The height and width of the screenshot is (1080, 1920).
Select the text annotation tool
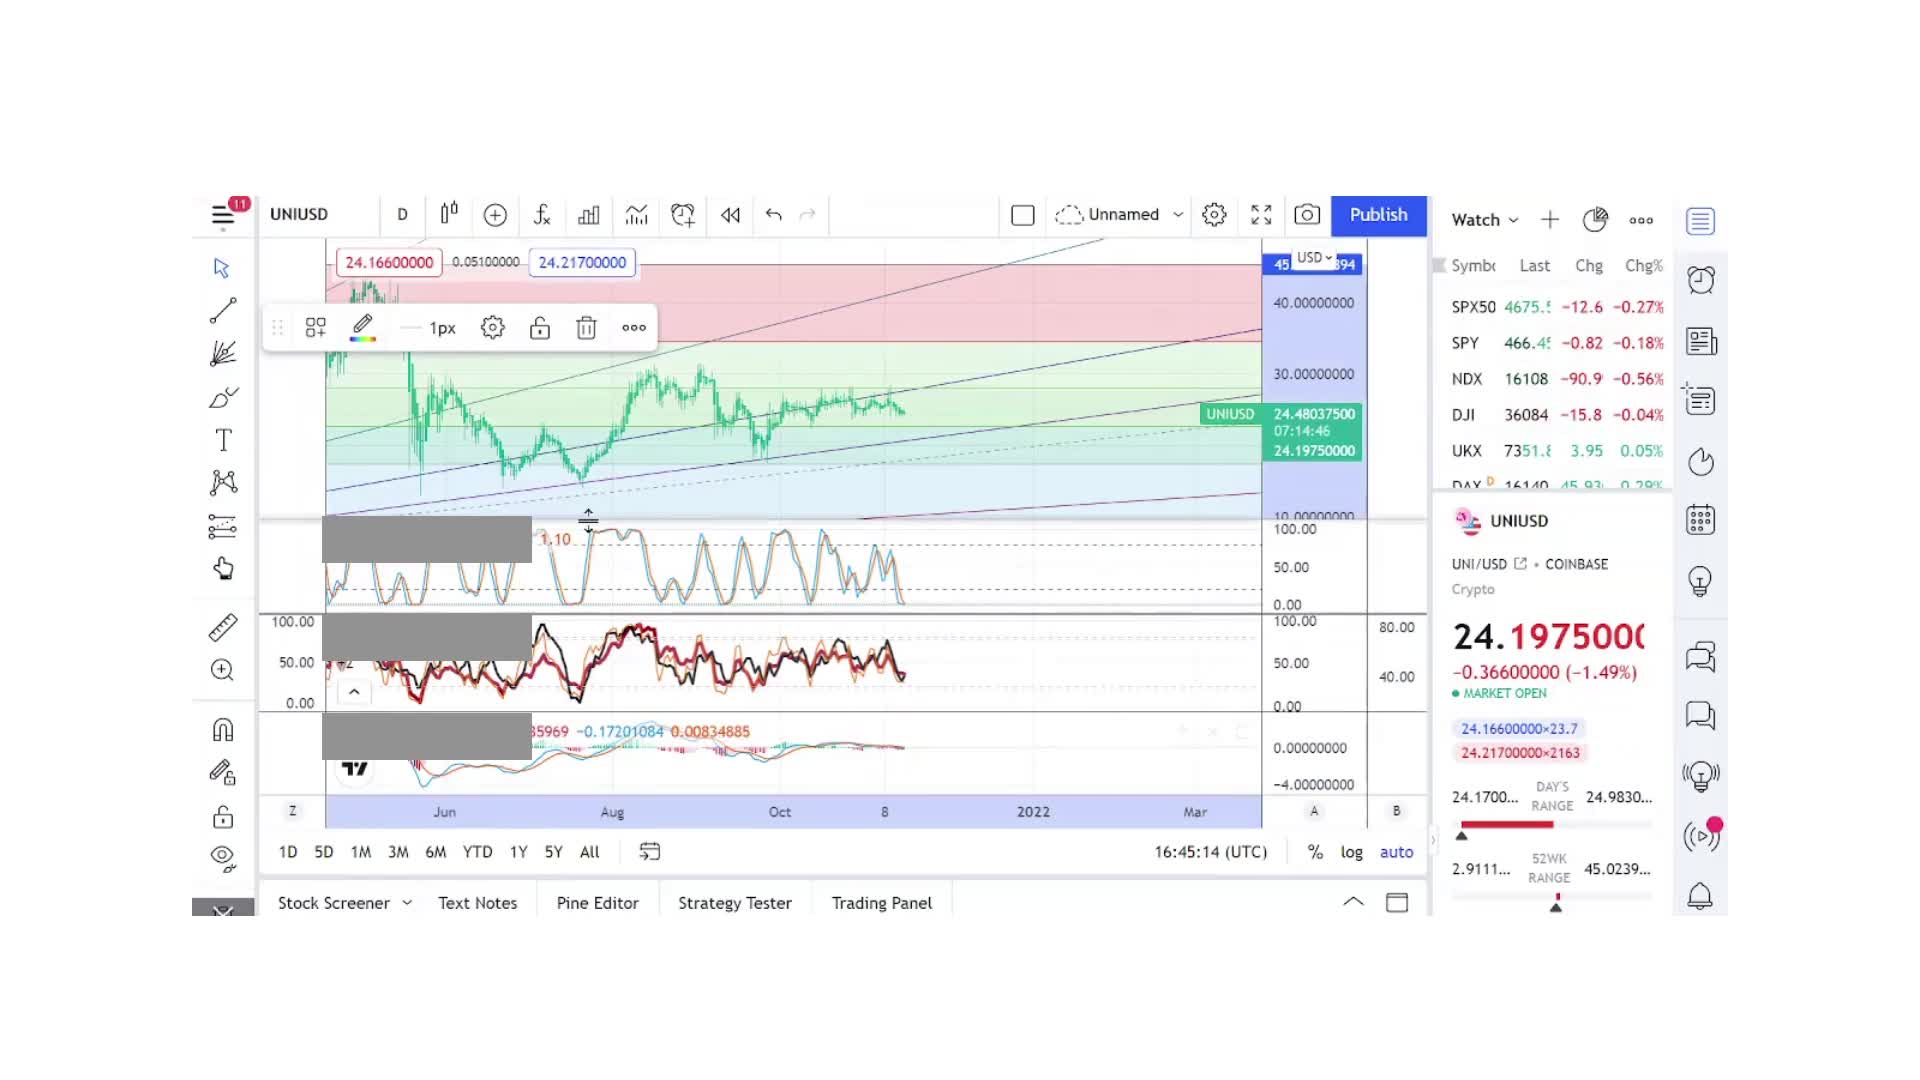tap(222, 440)
